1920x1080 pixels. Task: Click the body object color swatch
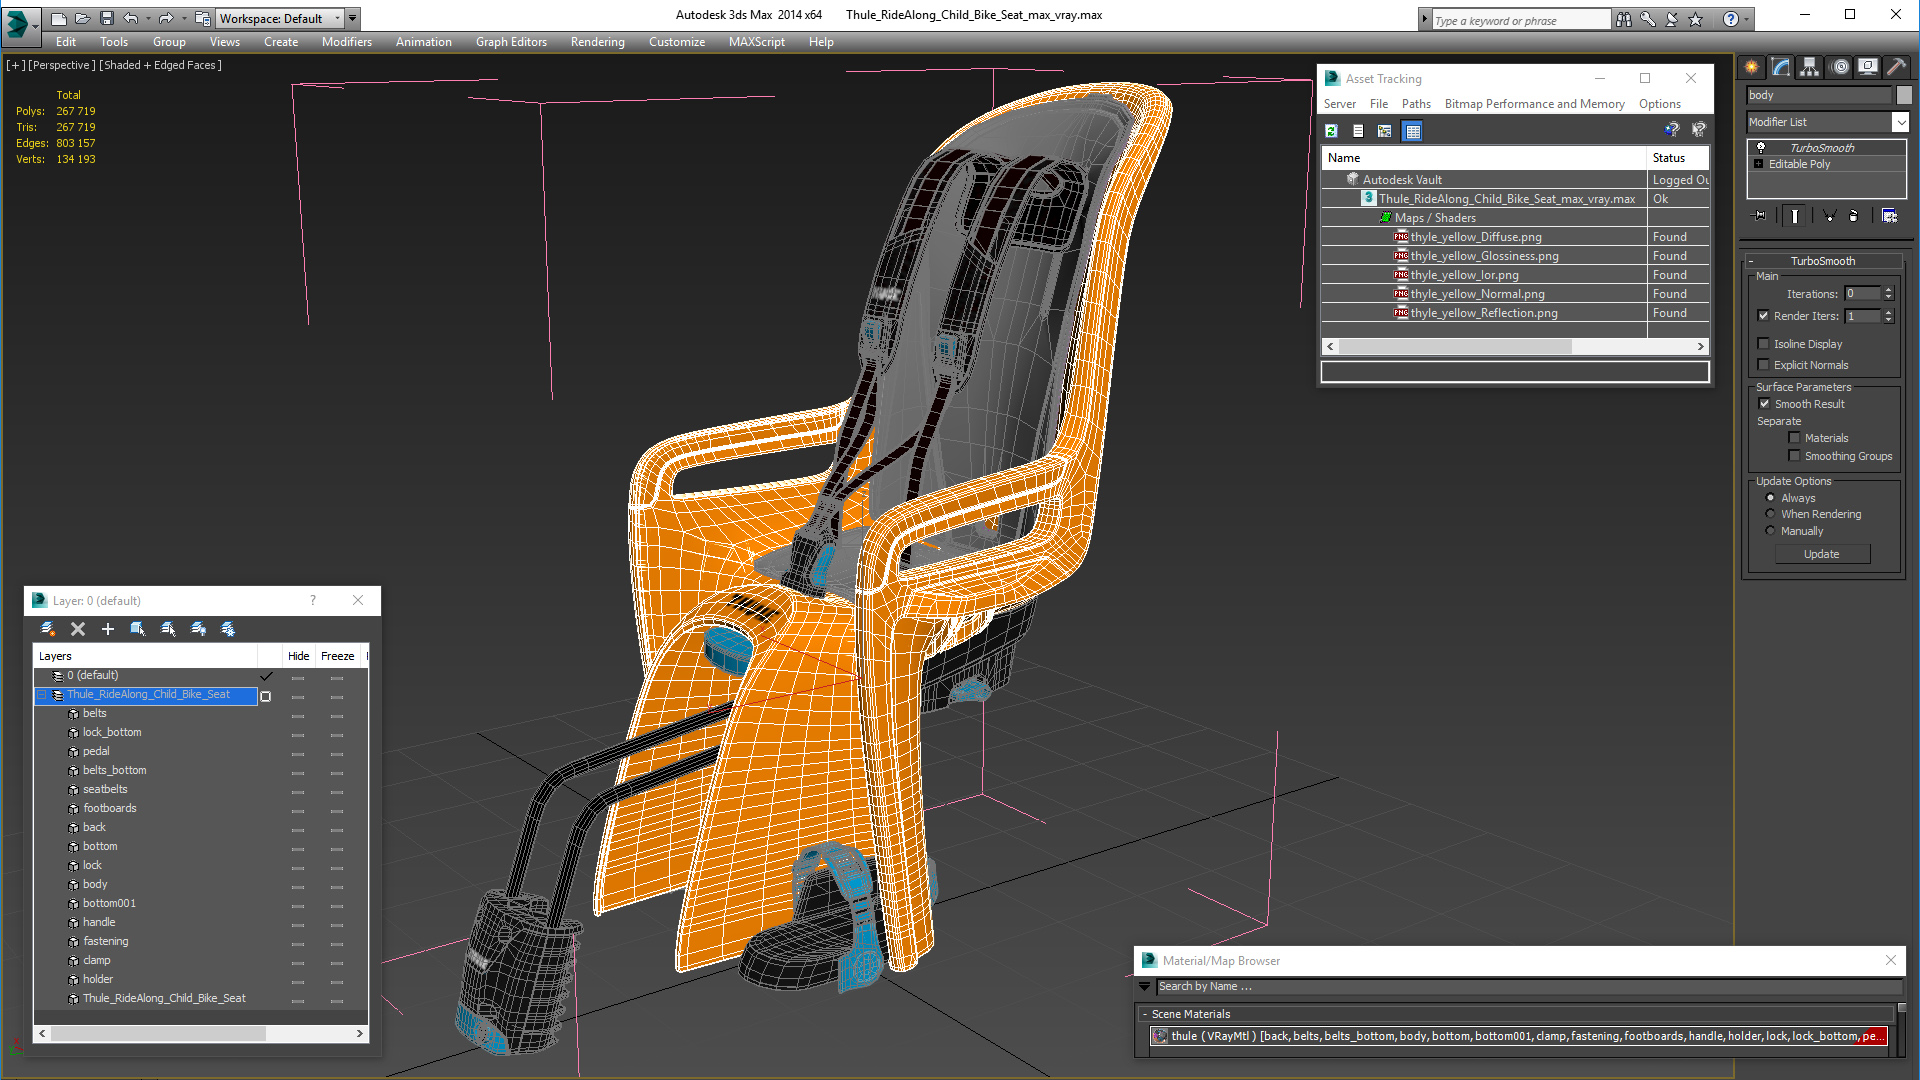[x=1904, y=95]
